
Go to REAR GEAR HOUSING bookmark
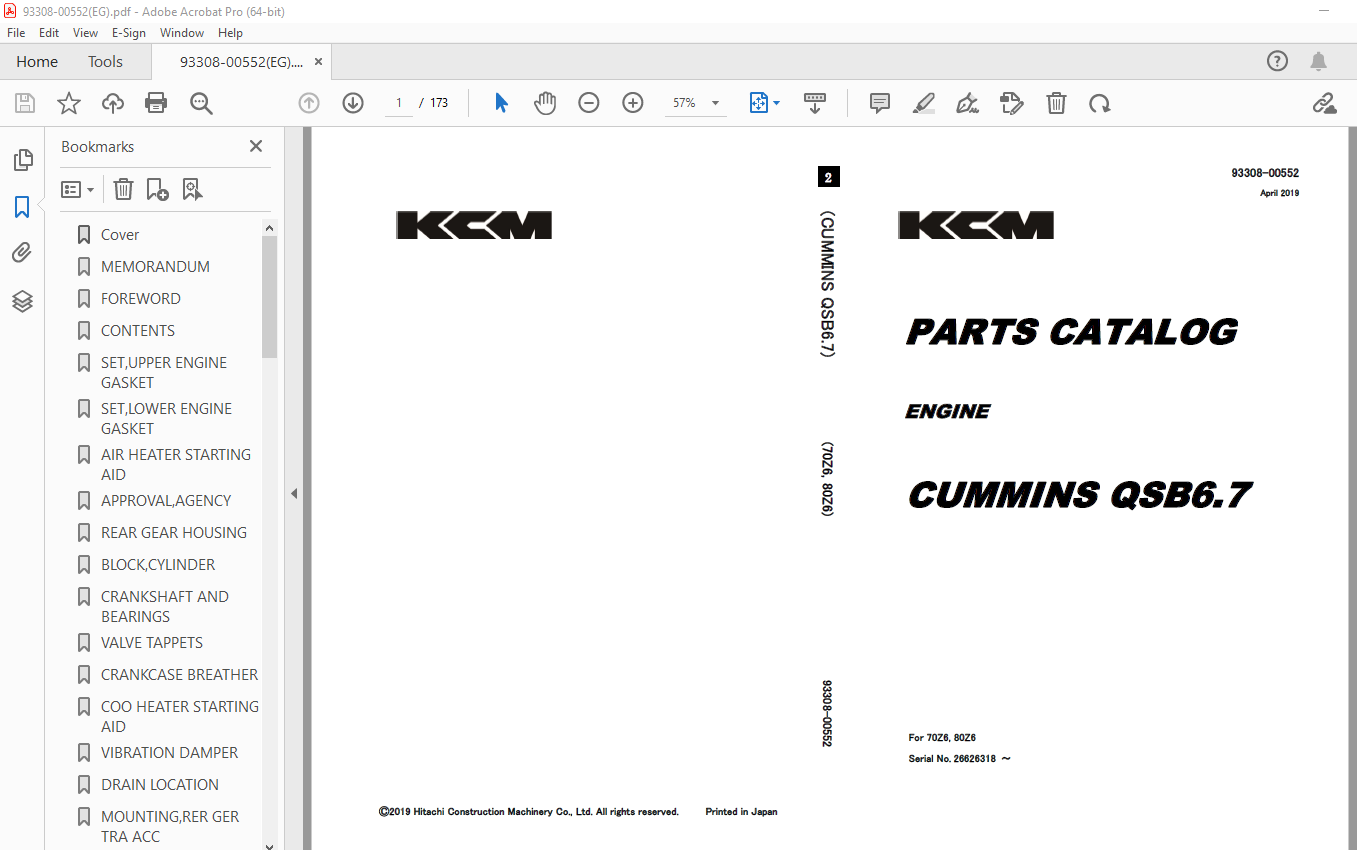click(174, 532)
